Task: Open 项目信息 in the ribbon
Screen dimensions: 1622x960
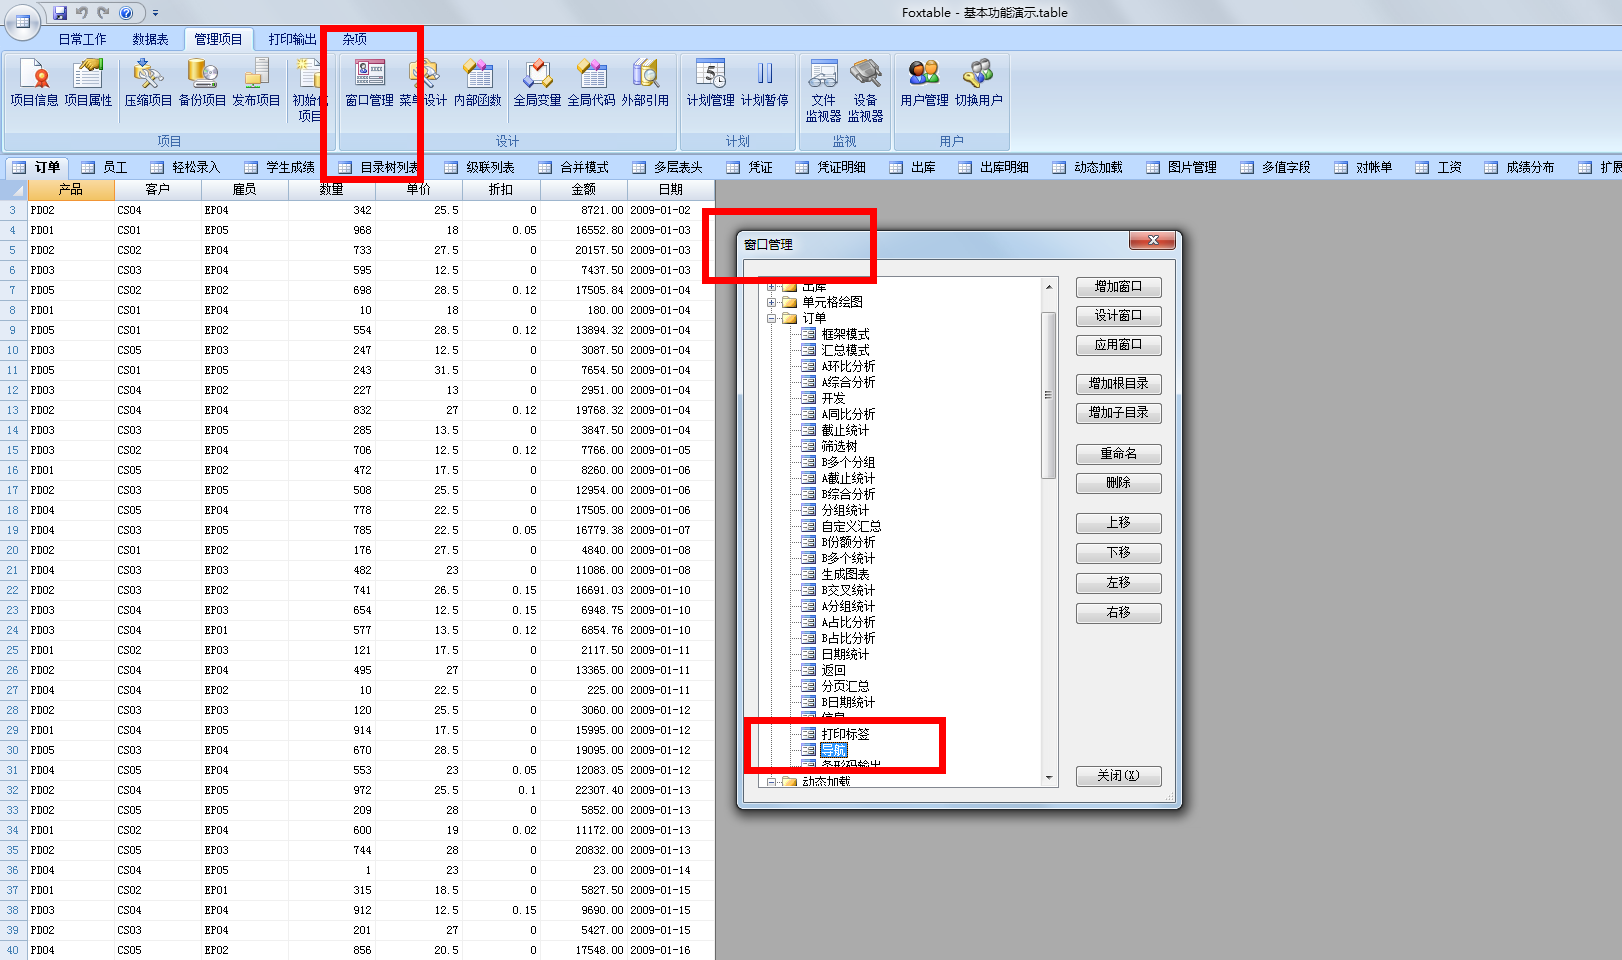Action: point(35,83)
